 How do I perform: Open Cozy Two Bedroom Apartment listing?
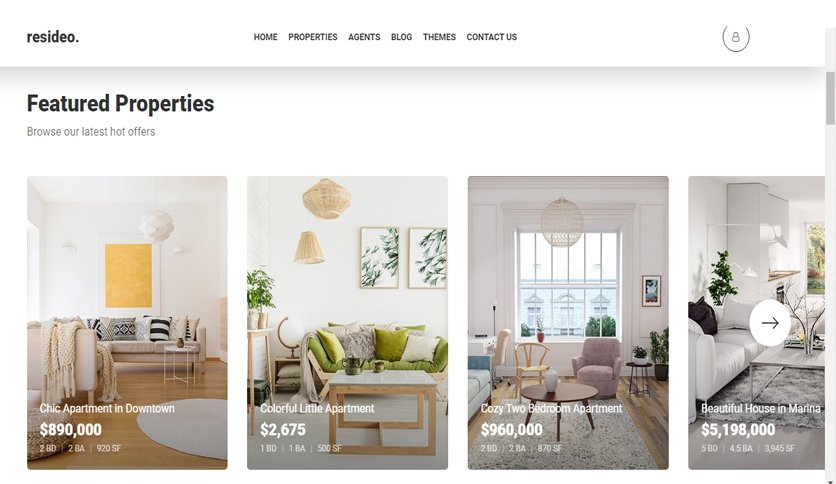[x=551, y=408]
